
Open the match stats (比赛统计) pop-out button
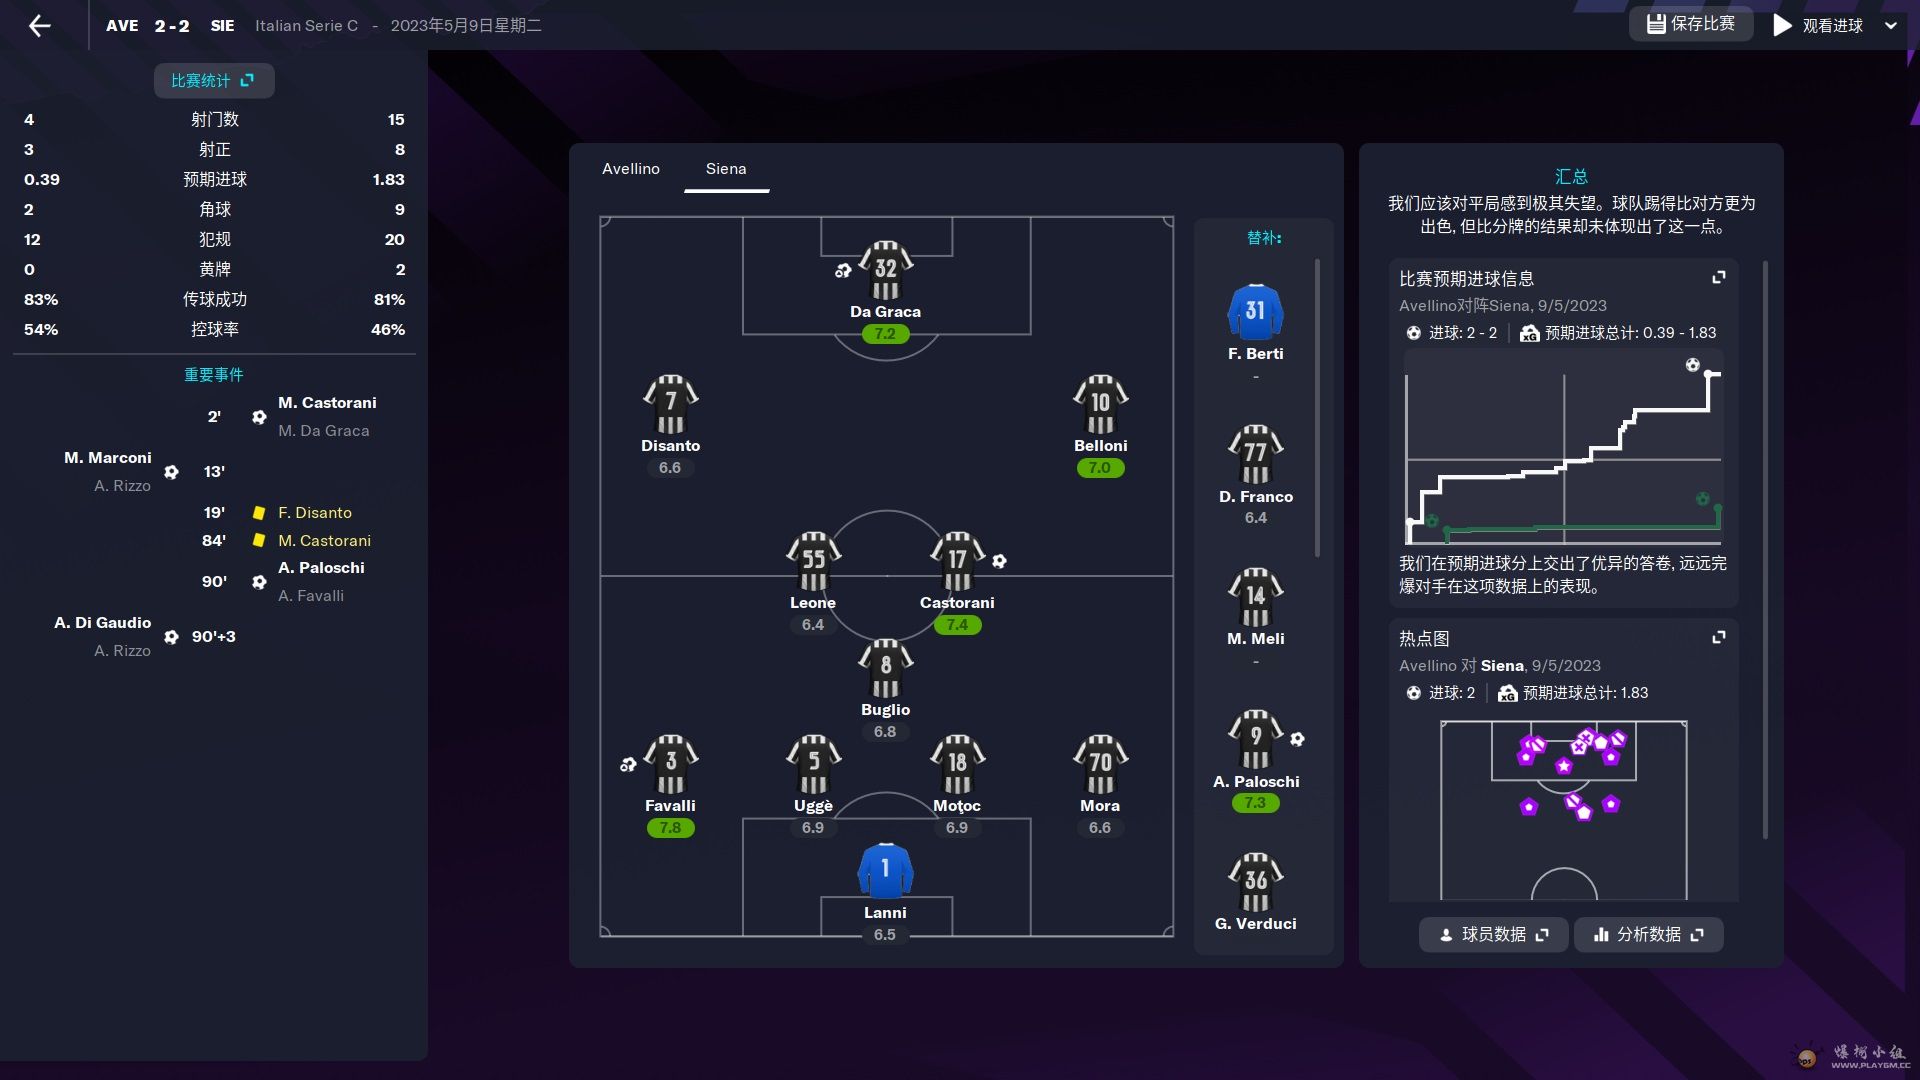pyautogui.click(x=213, y=81)
